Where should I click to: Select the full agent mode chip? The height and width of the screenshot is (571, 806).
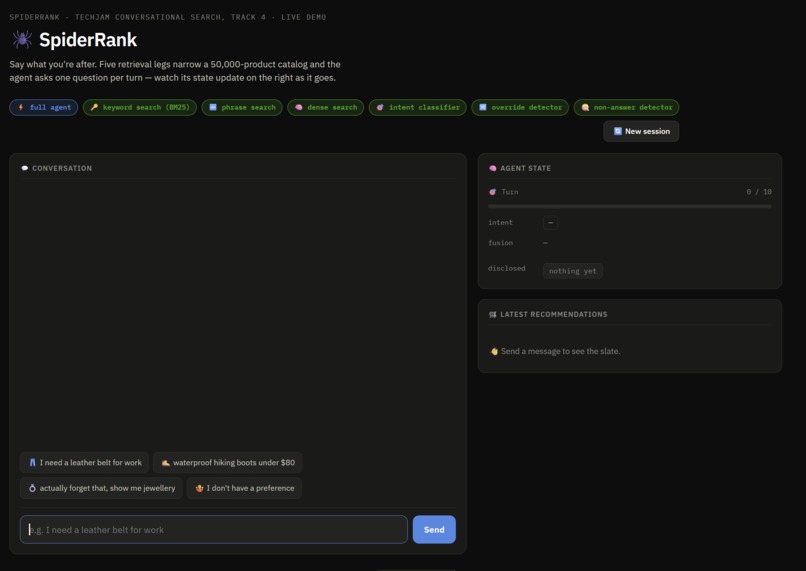(44, 107)
